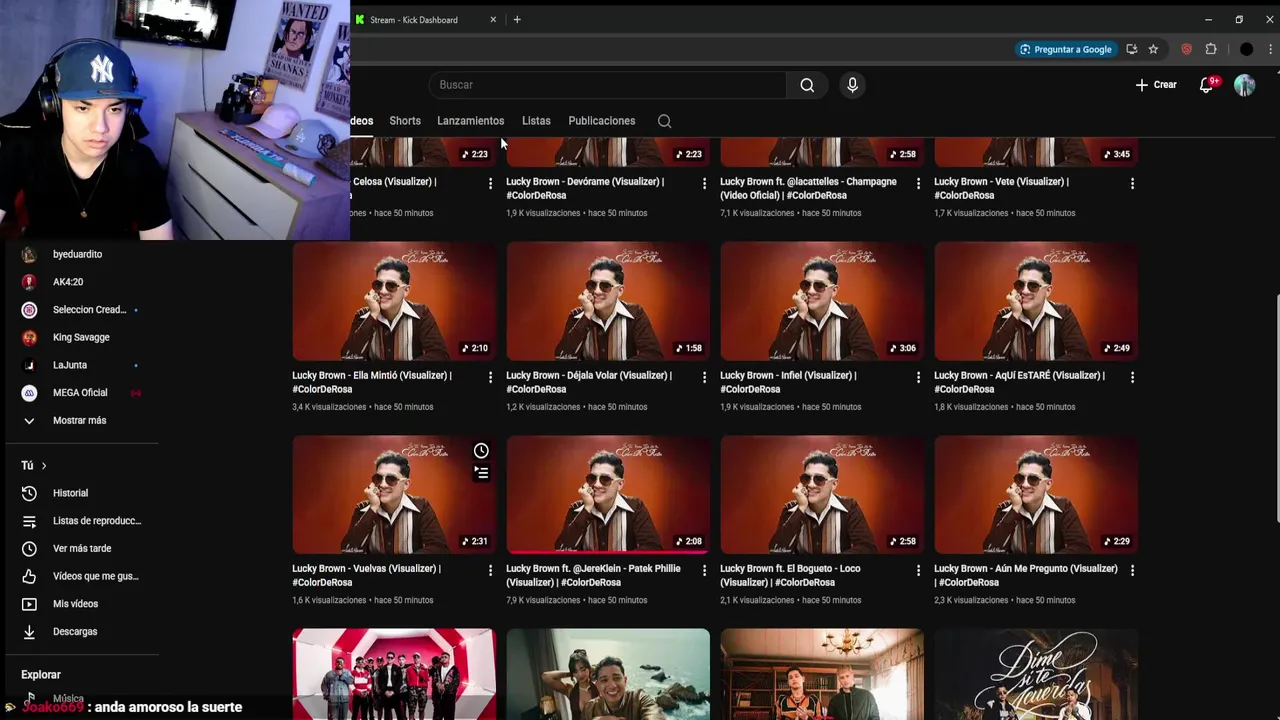The width and height of the screenshot is (1280, 720).
Task: Open King Savagge subscription channel
Action: click(x=79, y=337)
